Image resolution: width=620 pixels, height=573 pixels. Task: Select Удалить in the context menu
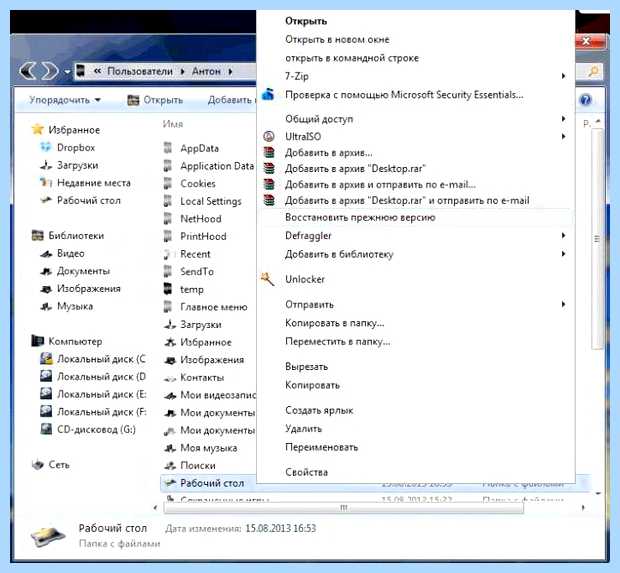coord(303,429)
